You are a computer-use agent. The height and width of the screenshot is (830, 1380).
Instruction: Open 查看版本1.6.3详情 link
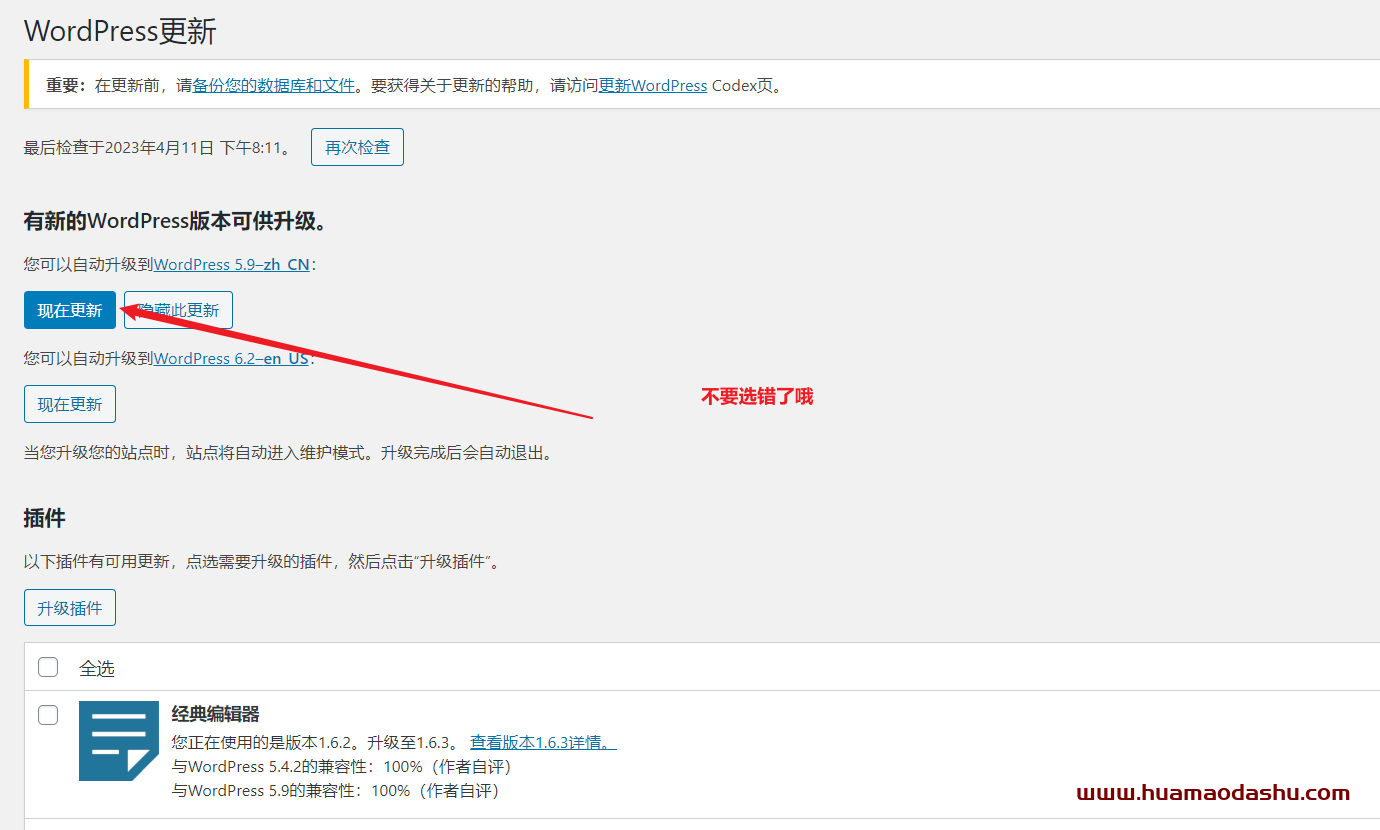click(544, 742)
